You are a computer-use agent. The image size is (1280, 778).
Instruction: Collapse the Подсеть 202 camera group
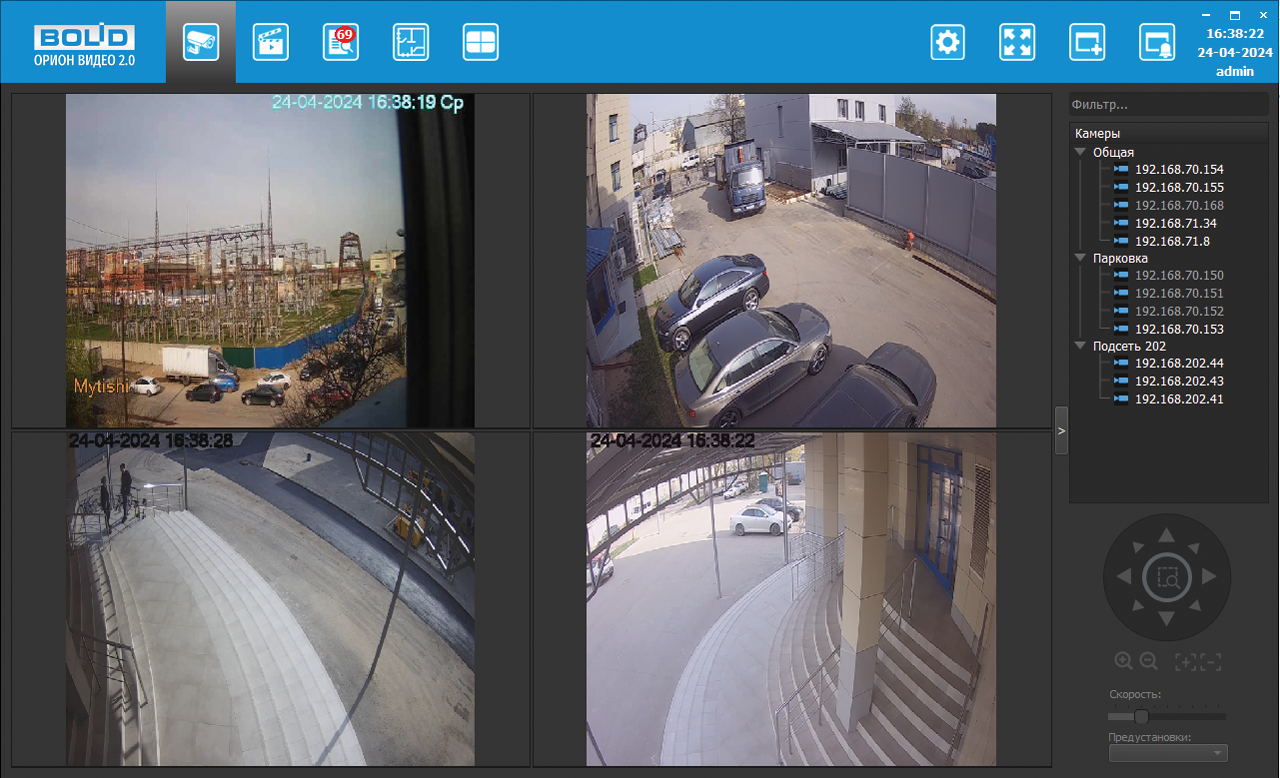[1080, 346]
